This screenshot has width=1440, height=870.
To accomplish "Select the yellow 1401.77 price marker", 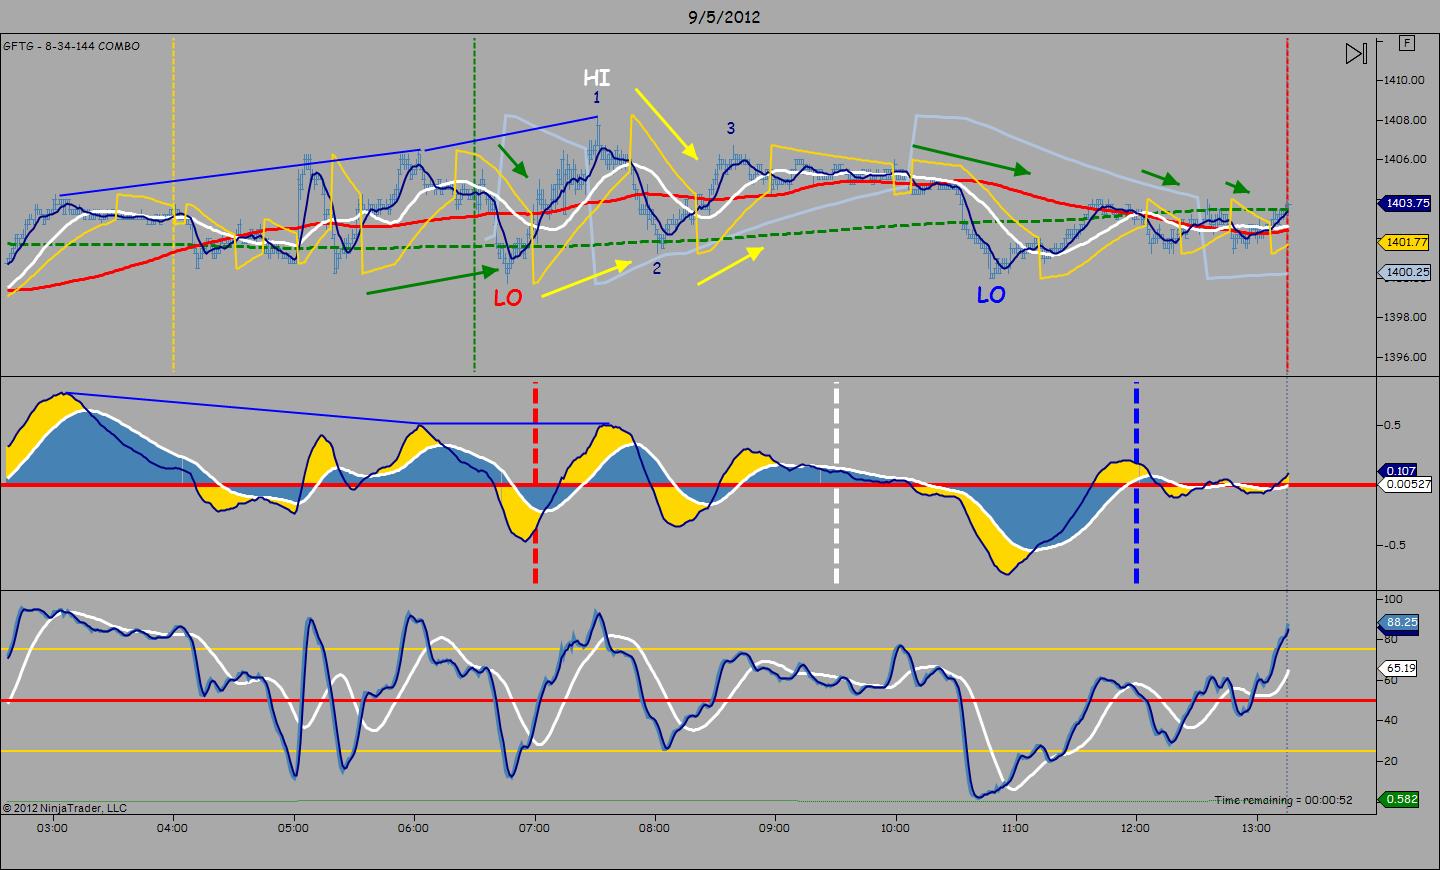I will pos(1405,242).
